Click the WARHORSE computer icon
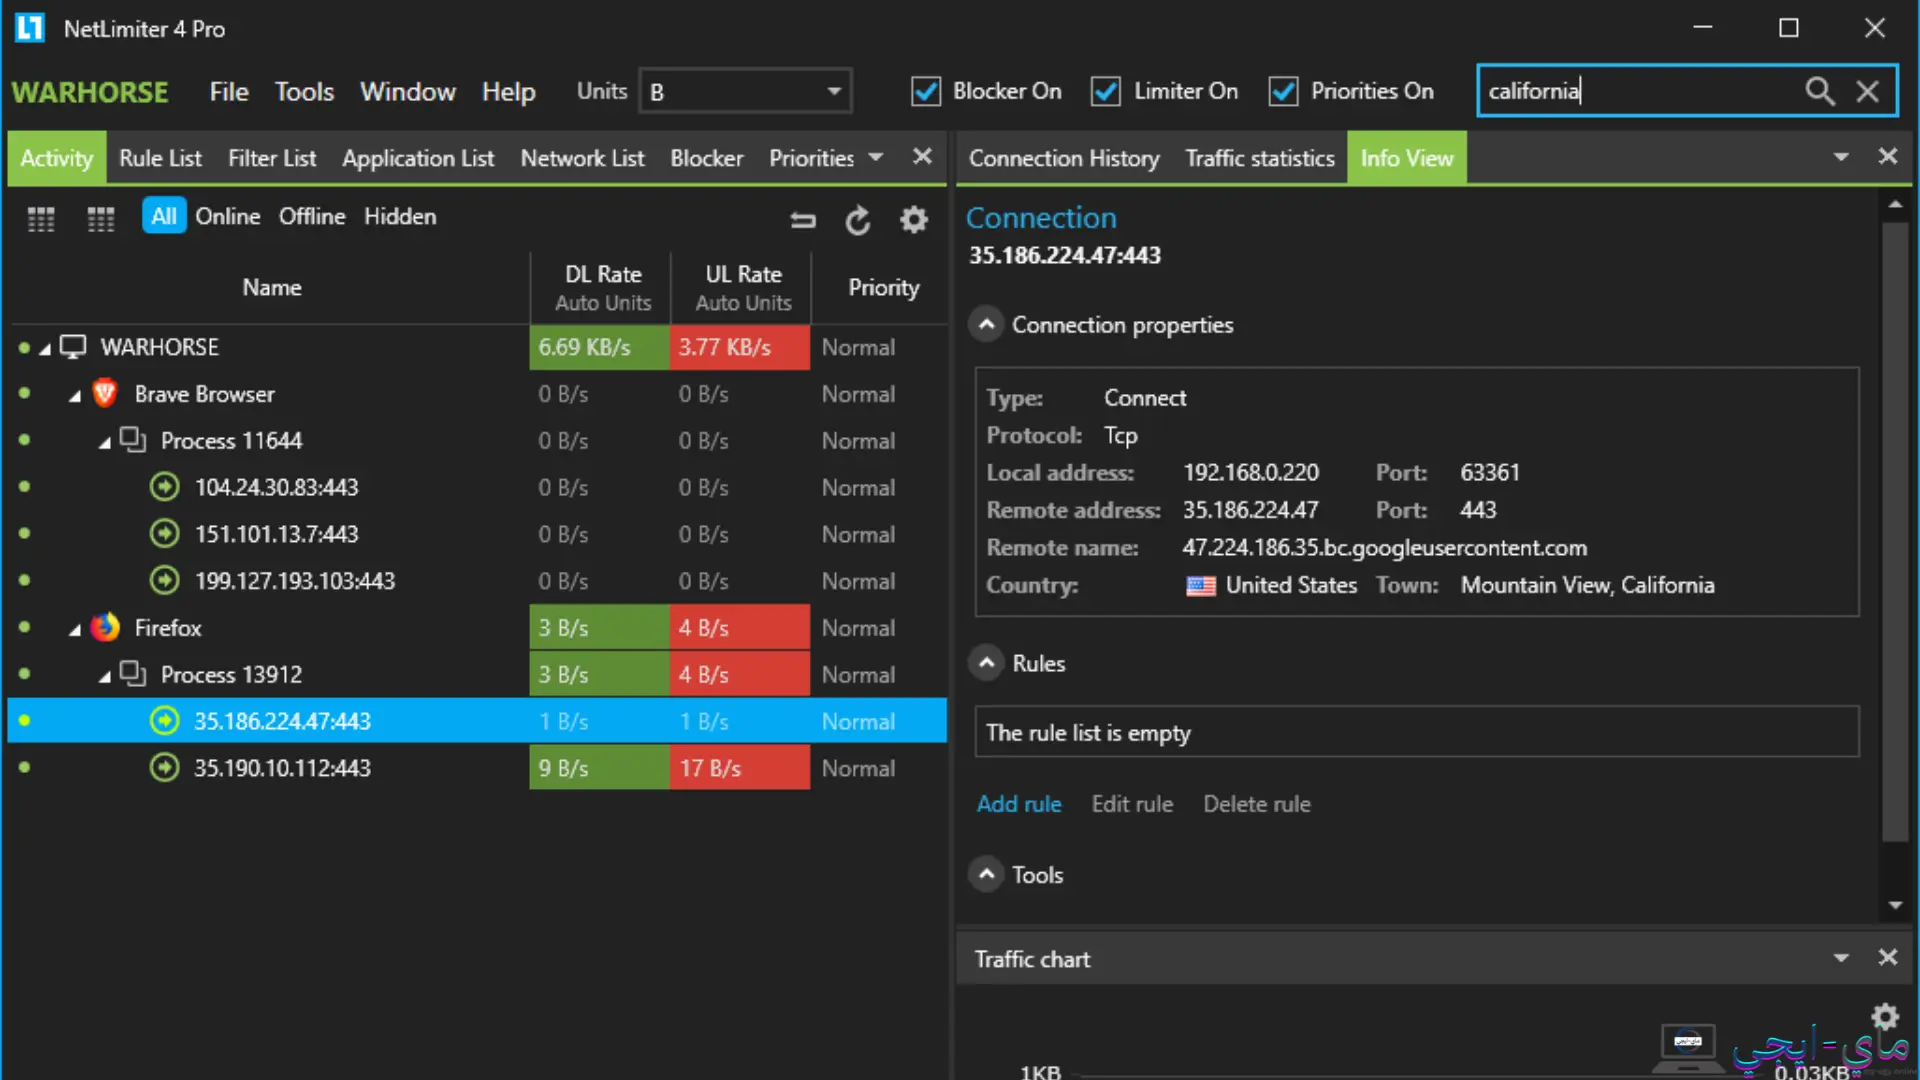The height and width of the screenshot is (1080, 1920). click(73, 347)
